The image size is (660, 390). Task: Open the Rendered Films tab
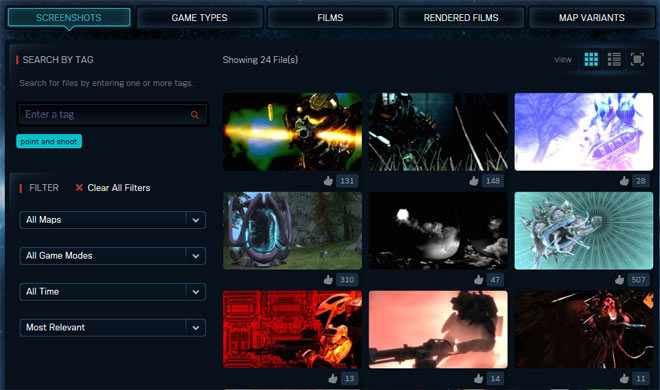pos(461,18)
